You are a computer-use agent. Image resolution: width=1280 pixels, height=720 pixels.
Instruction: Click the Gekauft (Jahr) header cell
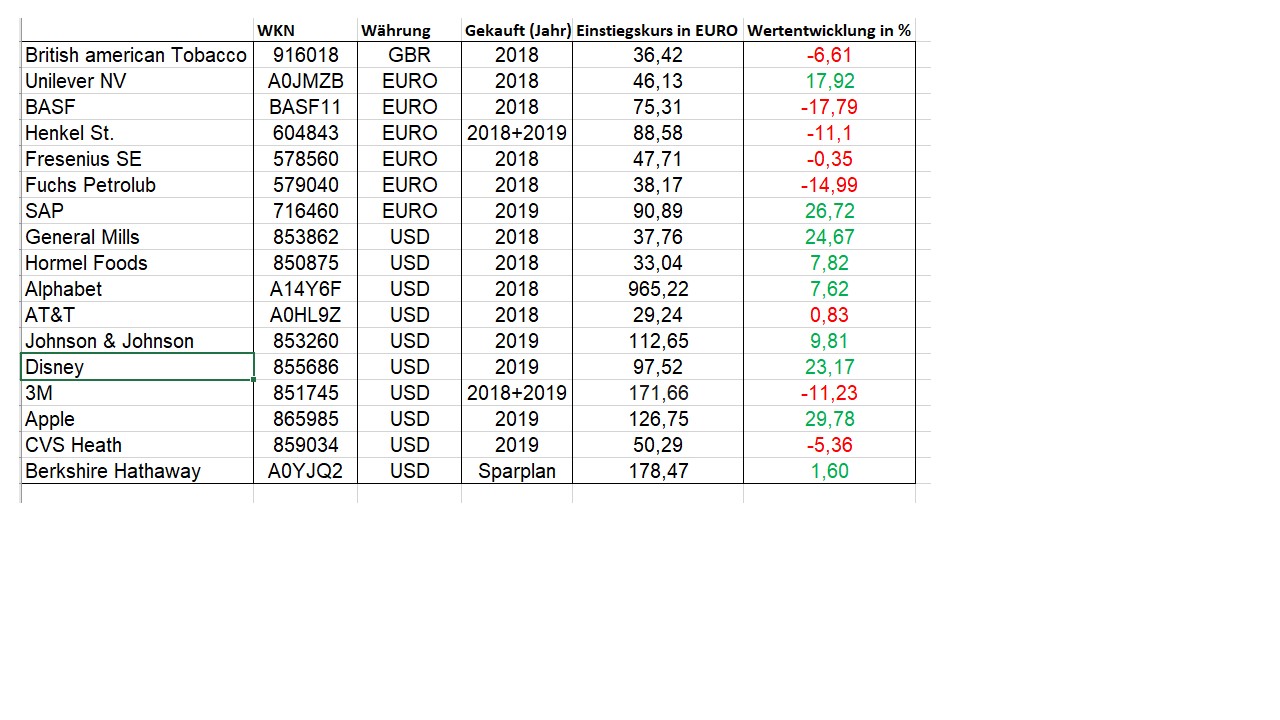coord(517,31)
